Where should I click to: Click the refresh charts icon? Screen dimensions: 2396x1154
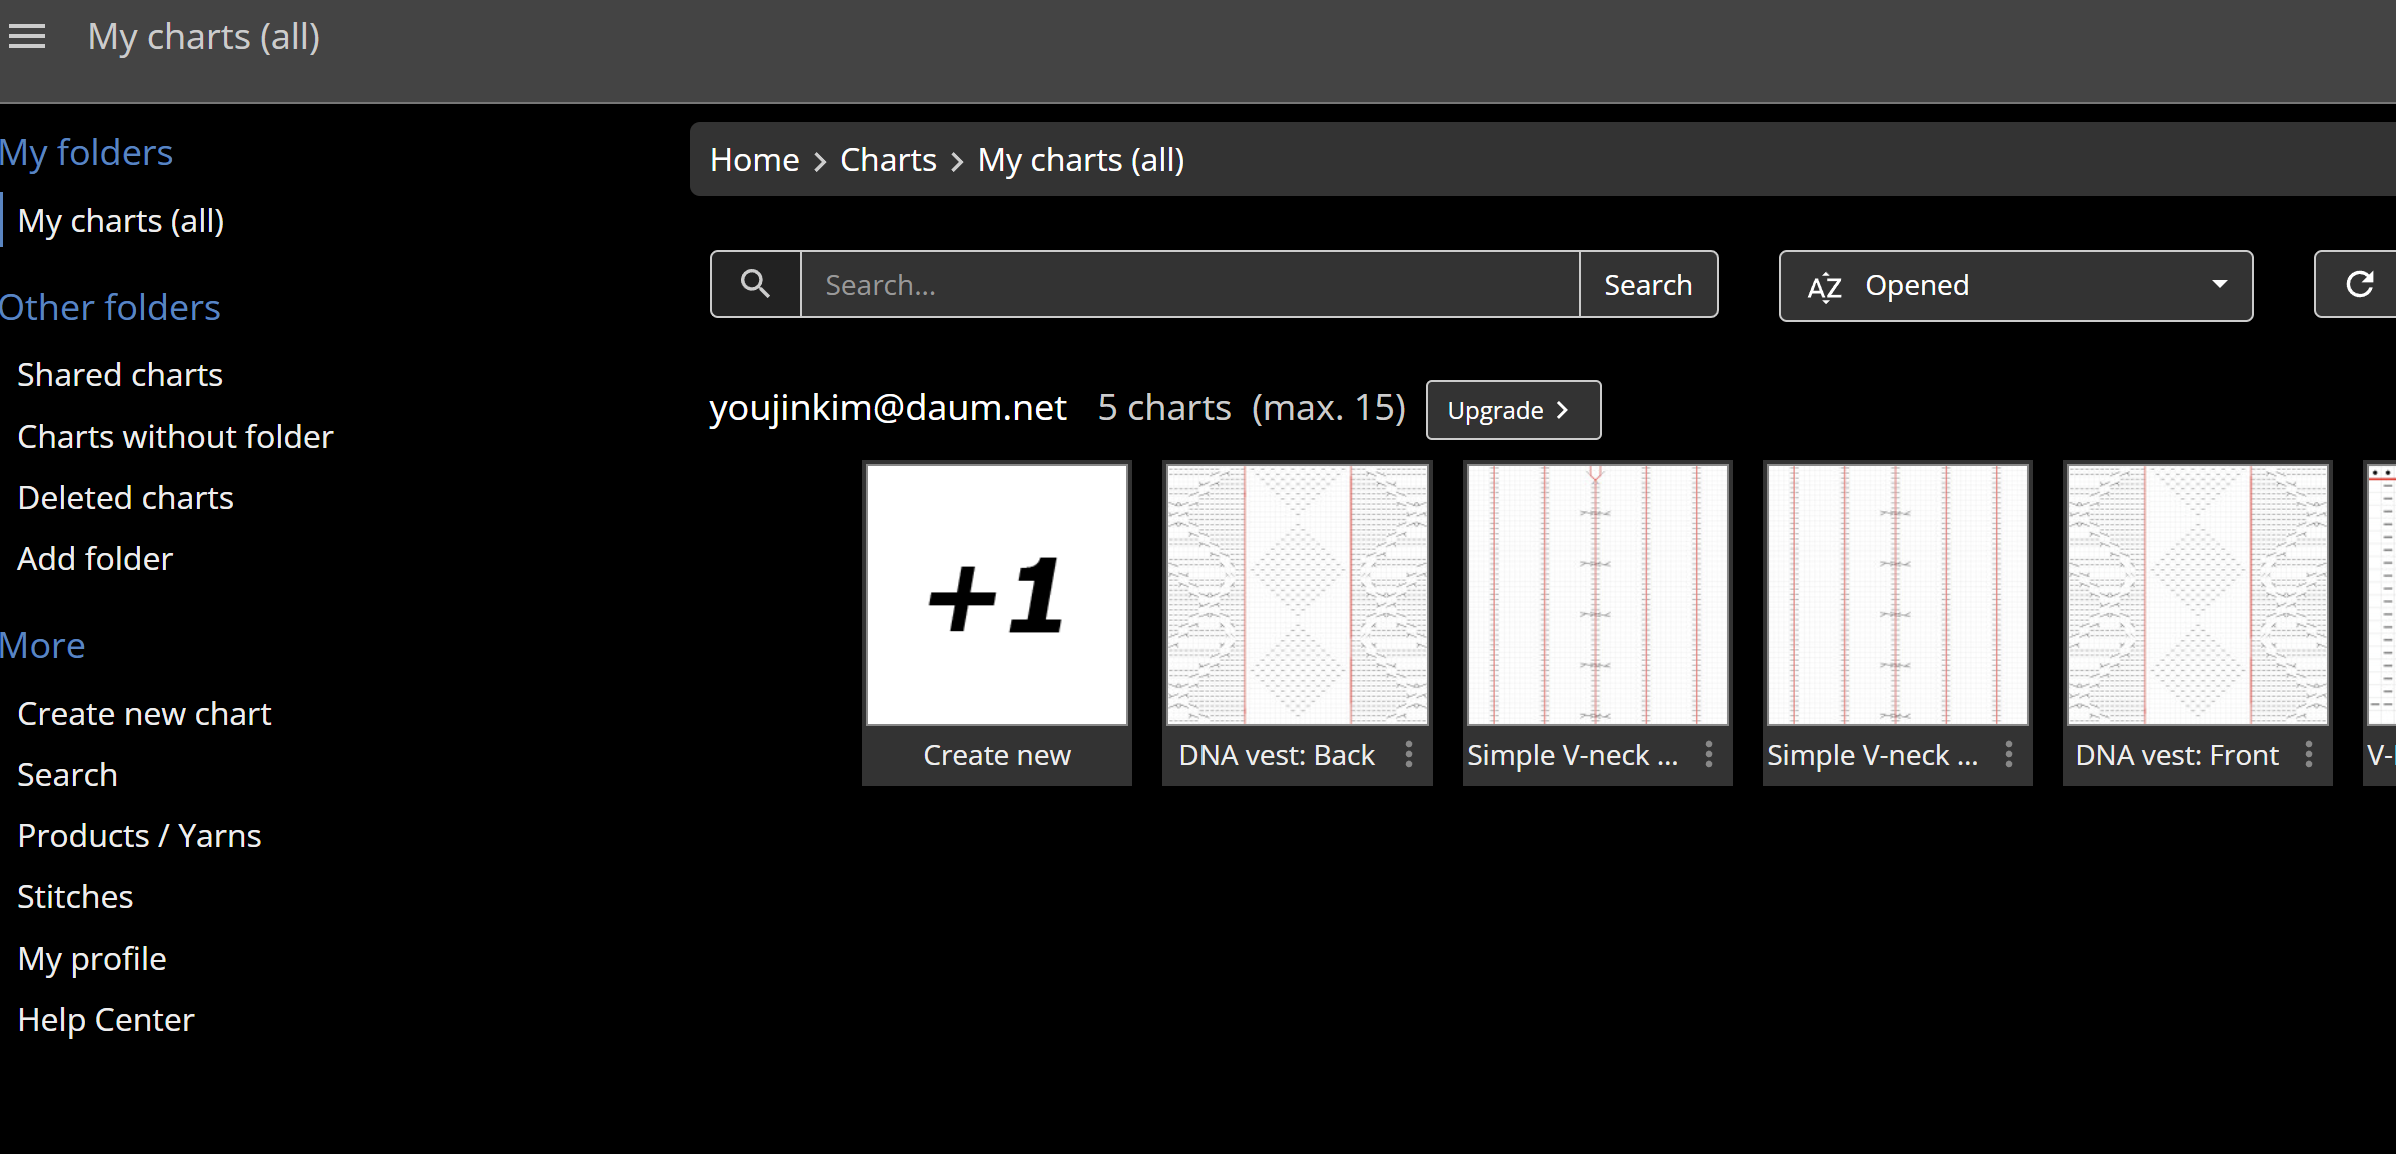pos(2359,285)
